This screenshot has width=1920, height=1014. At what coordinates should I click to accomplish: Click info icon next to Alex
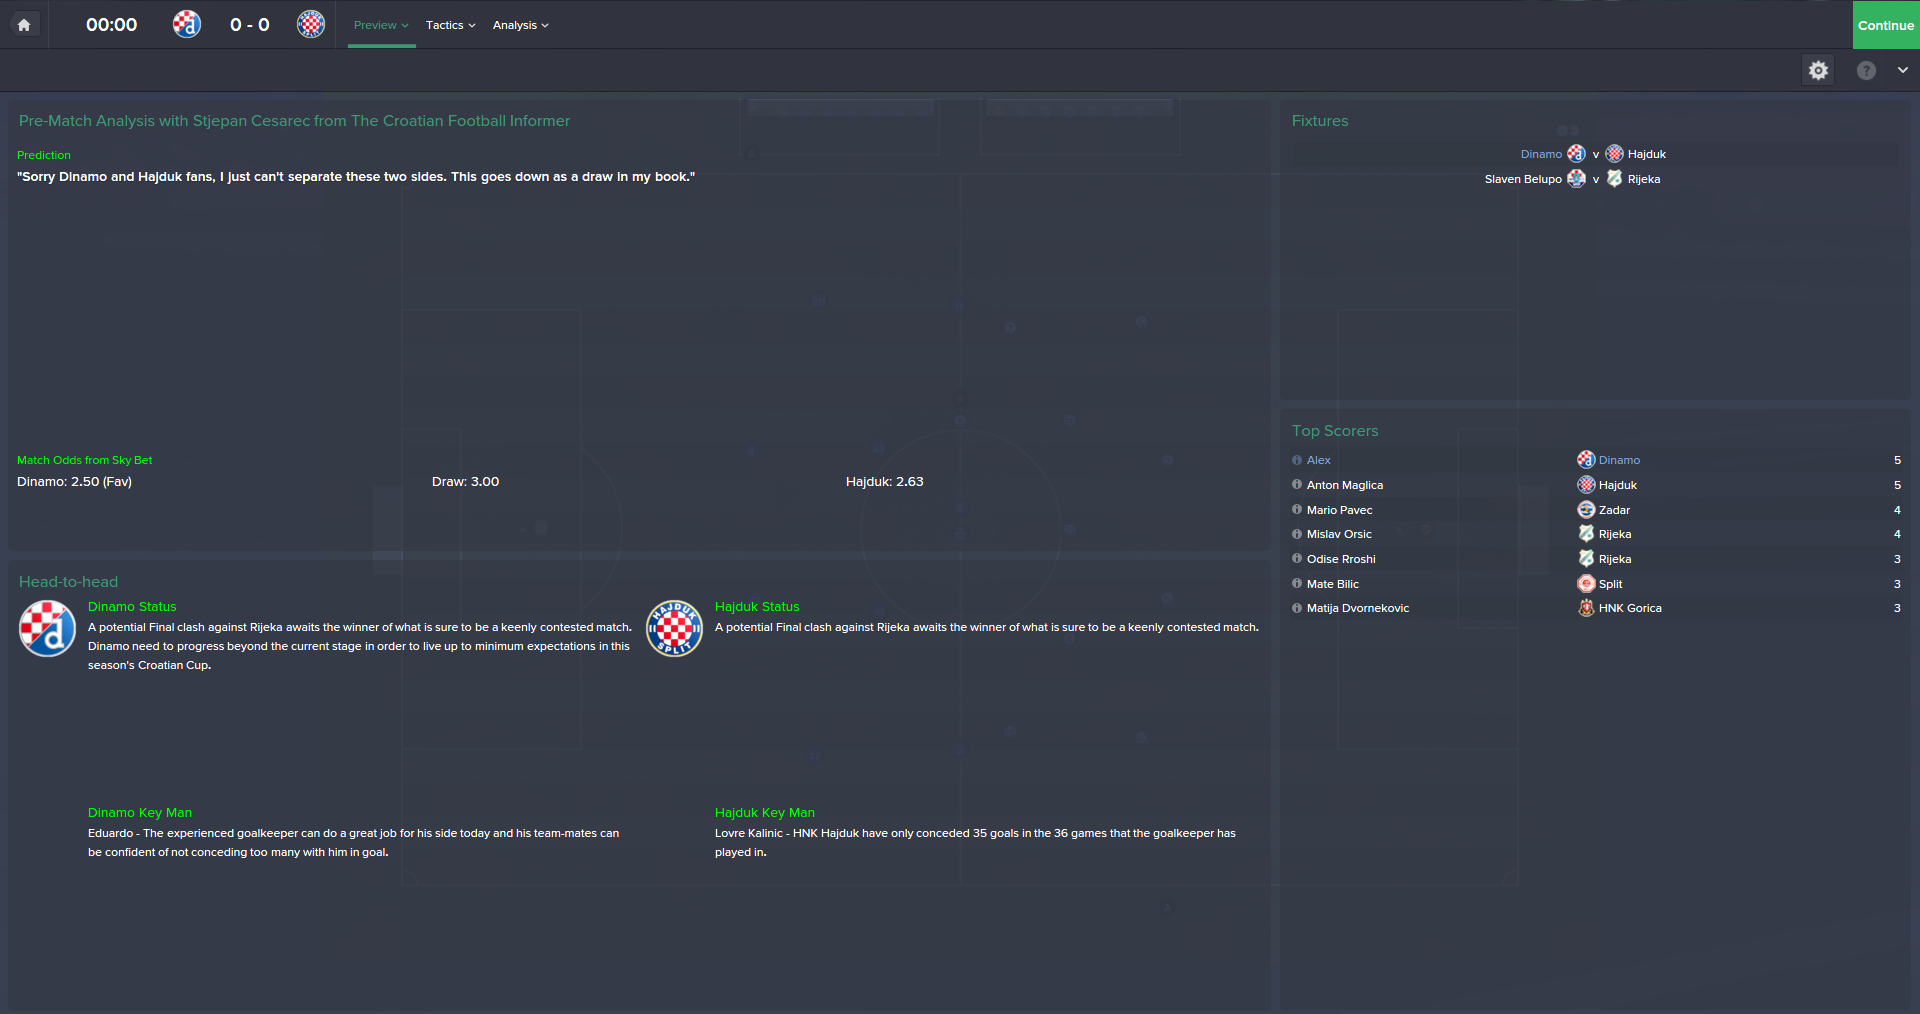pyautogui.click(x=1297, y=460)
